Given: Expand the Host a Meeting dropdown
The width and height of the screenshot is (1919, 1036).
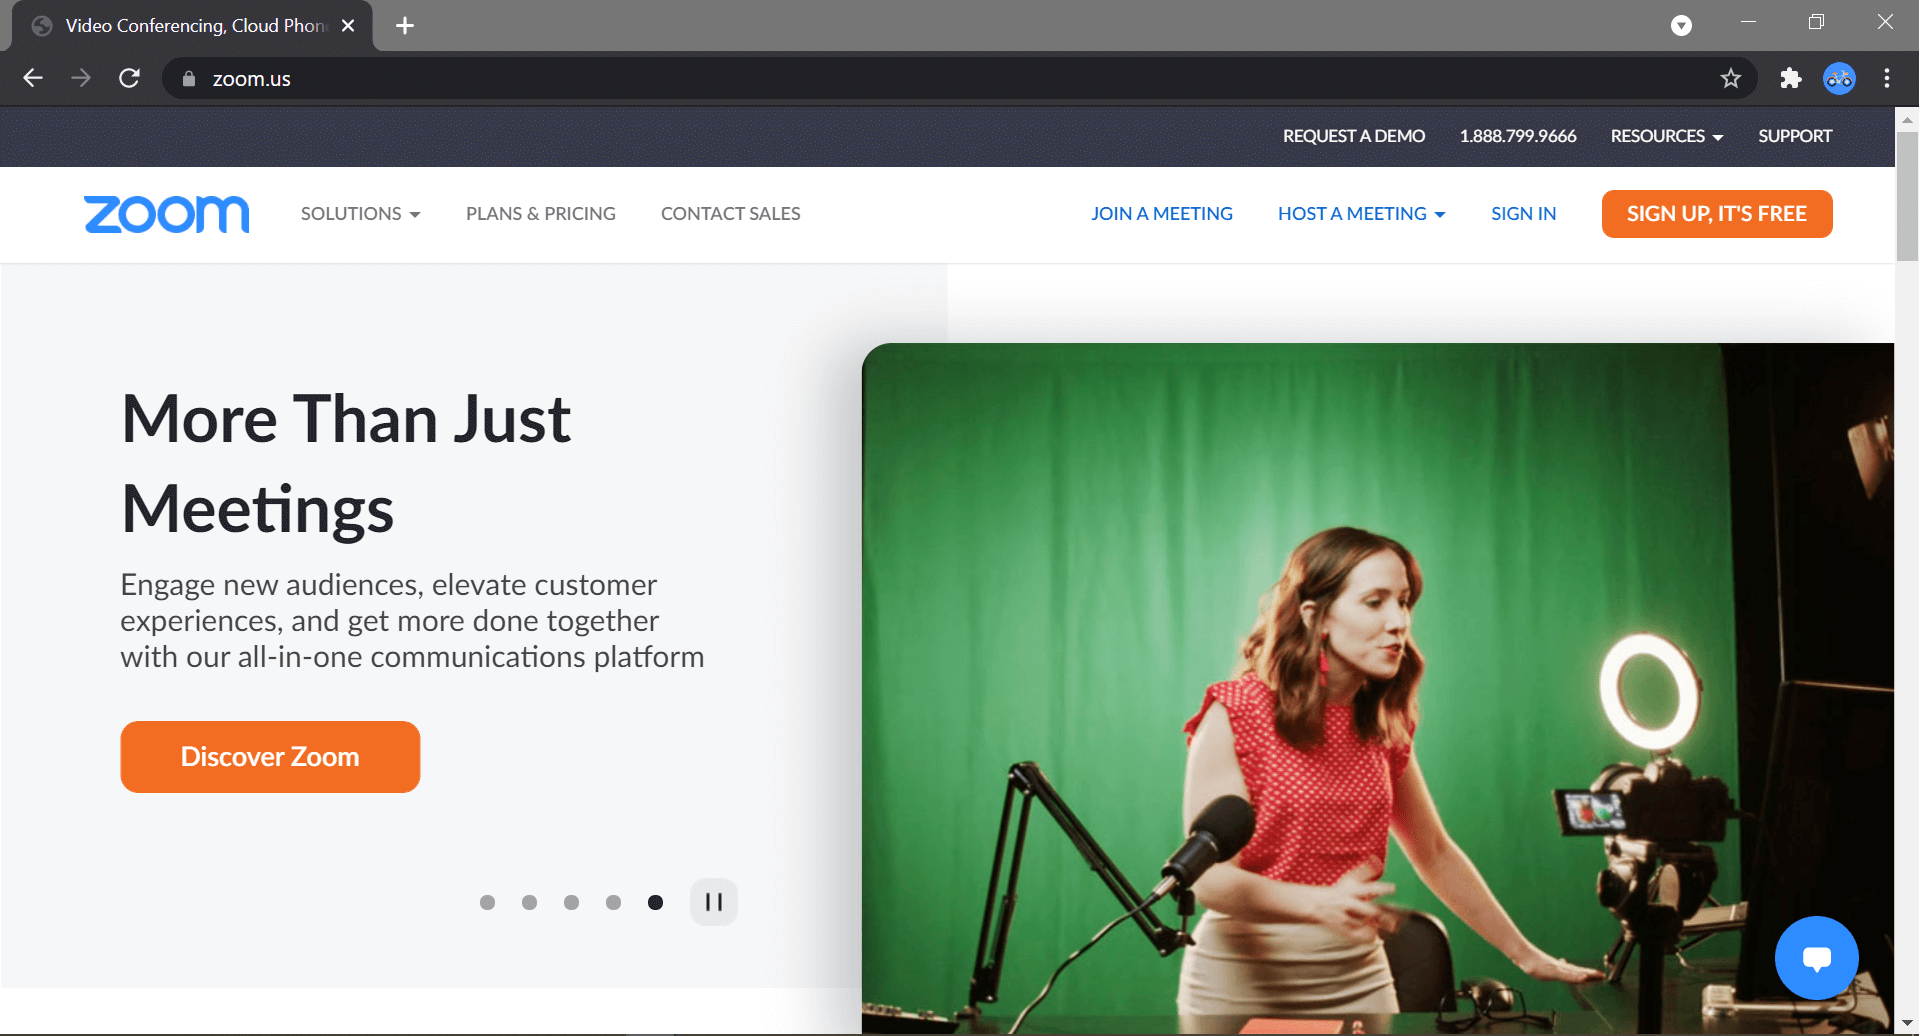Looking at the screenshot, I should pos(1362,214).
